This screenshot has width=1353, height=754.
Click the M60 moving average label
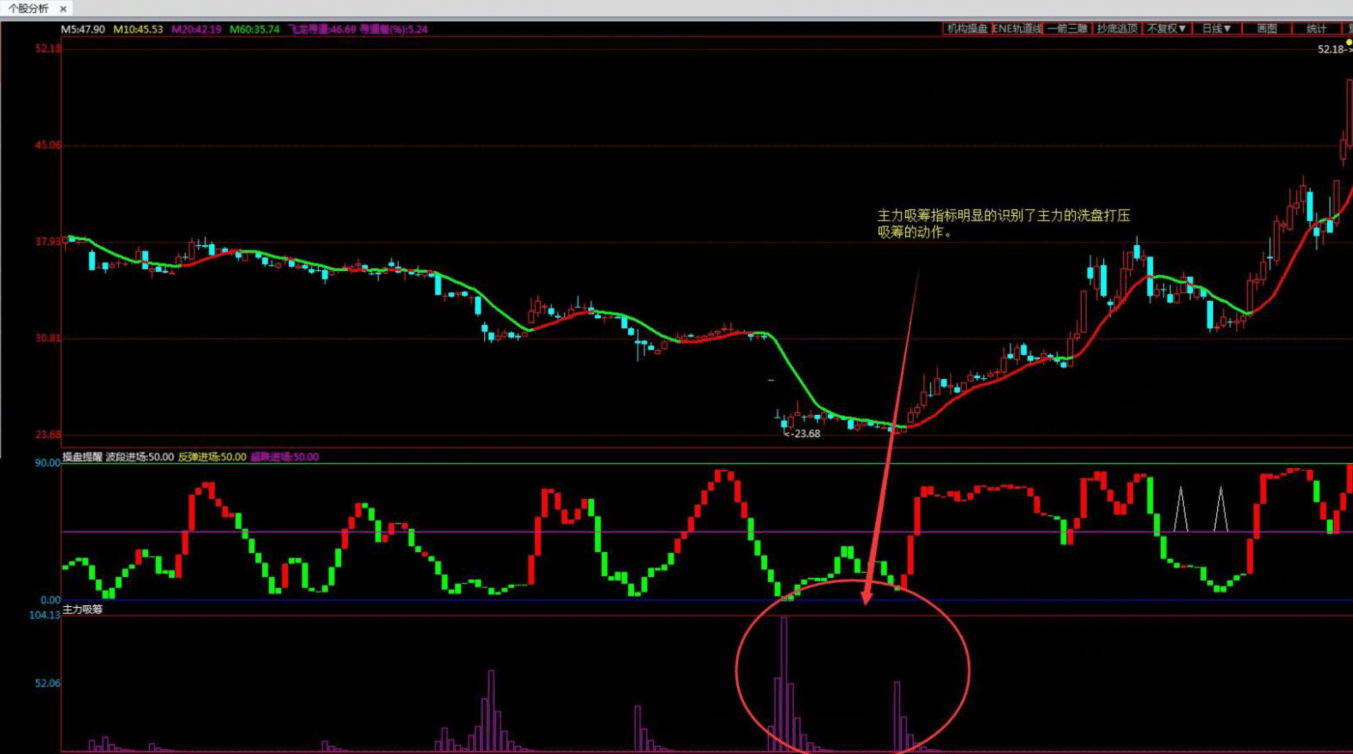pyautogui.click(x=255, y=30)
